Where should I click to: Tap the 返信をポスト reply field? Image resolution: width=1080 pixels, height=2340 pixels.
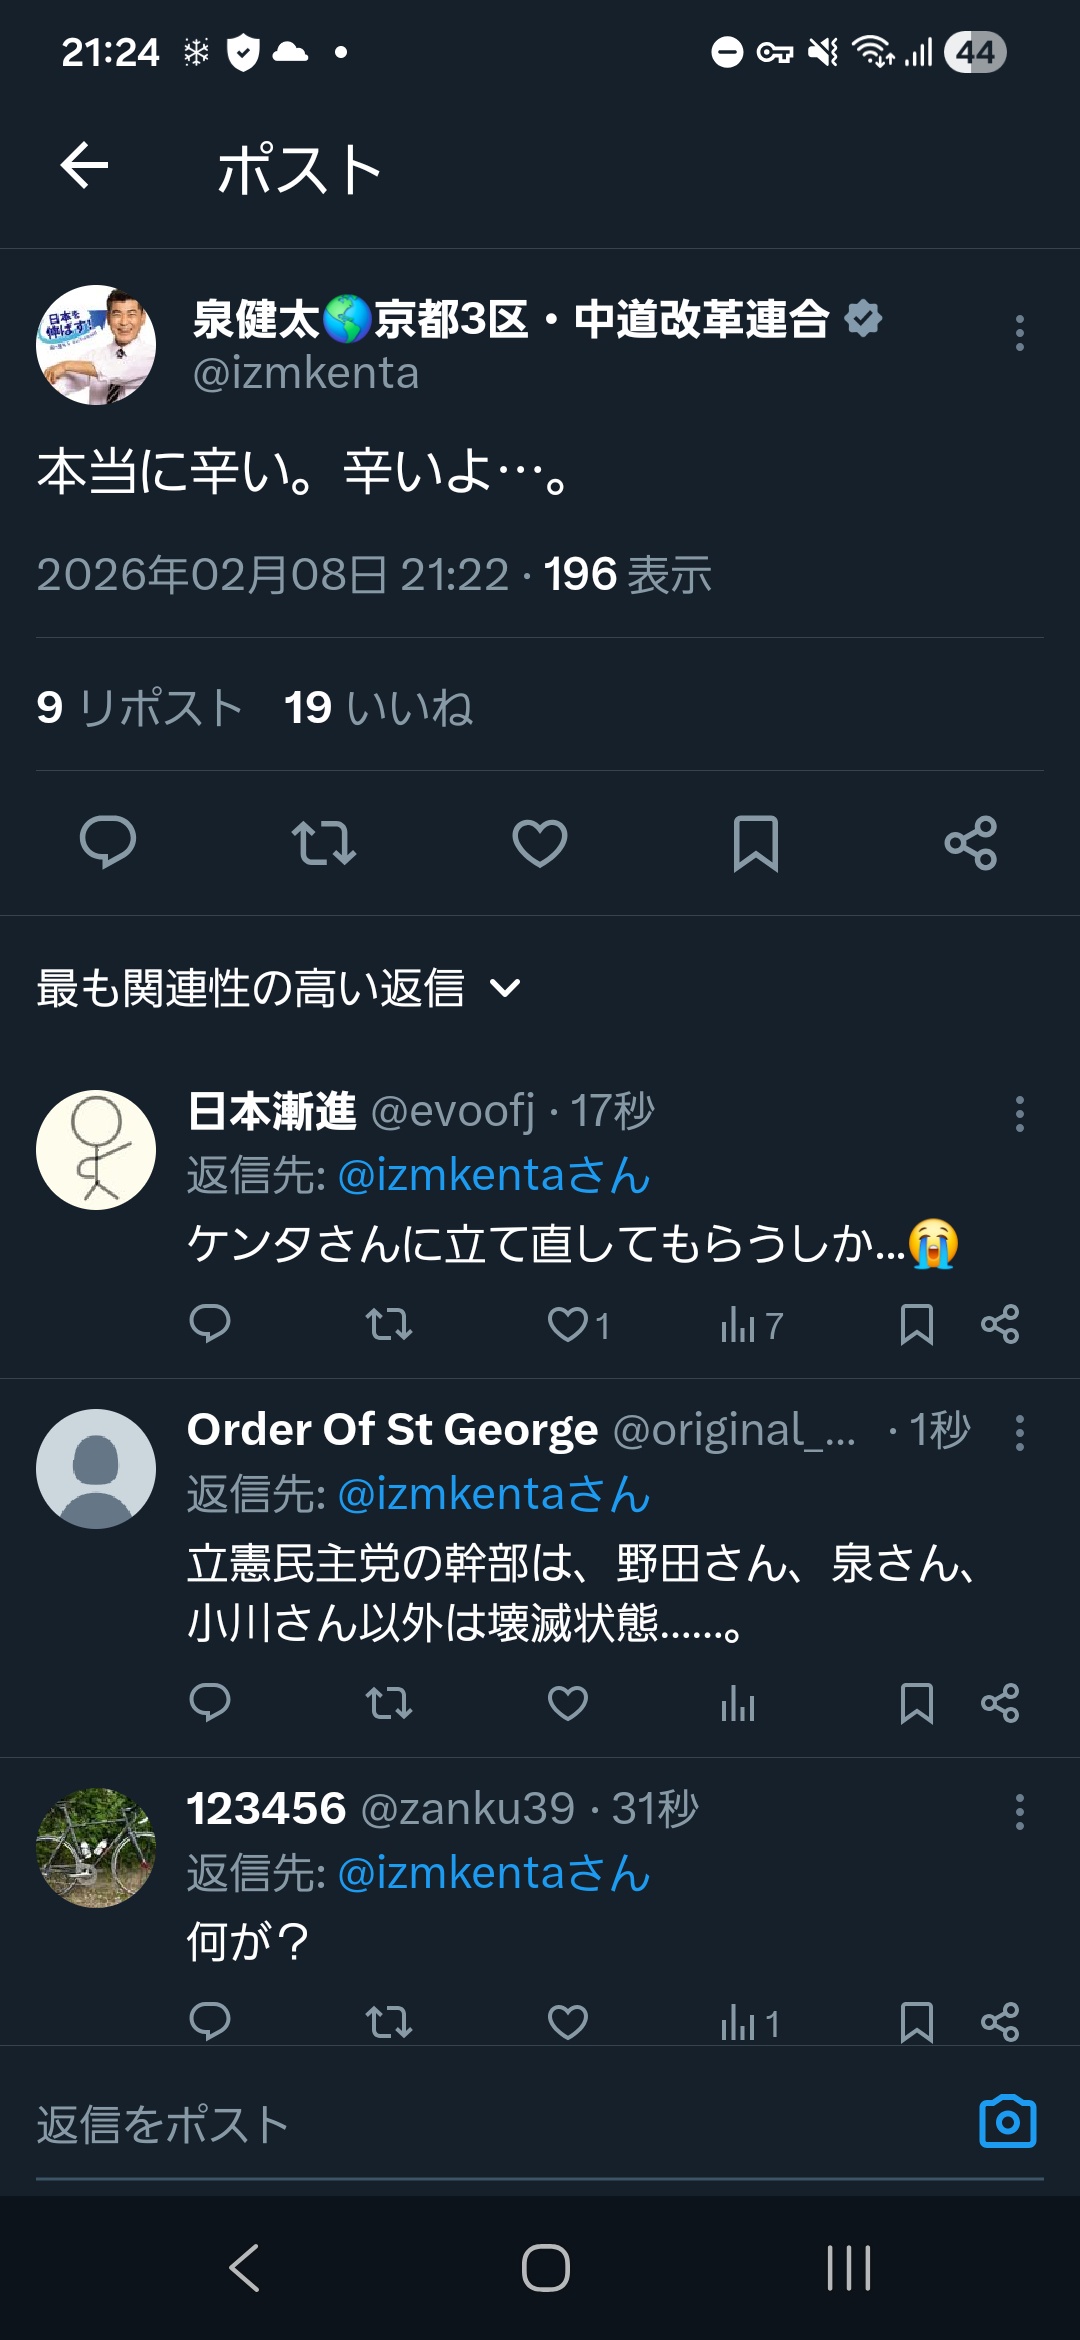(x=480, y=2124)
